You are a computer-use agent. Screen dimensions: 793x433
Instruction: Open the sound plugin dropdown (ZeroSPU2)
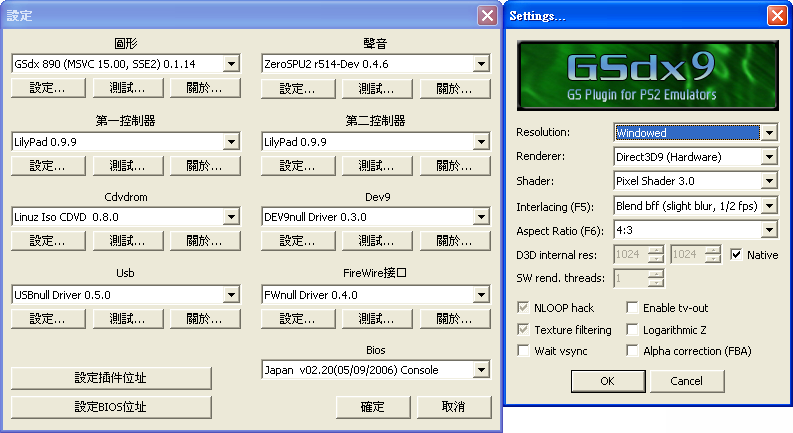click(x=376, y=64)
